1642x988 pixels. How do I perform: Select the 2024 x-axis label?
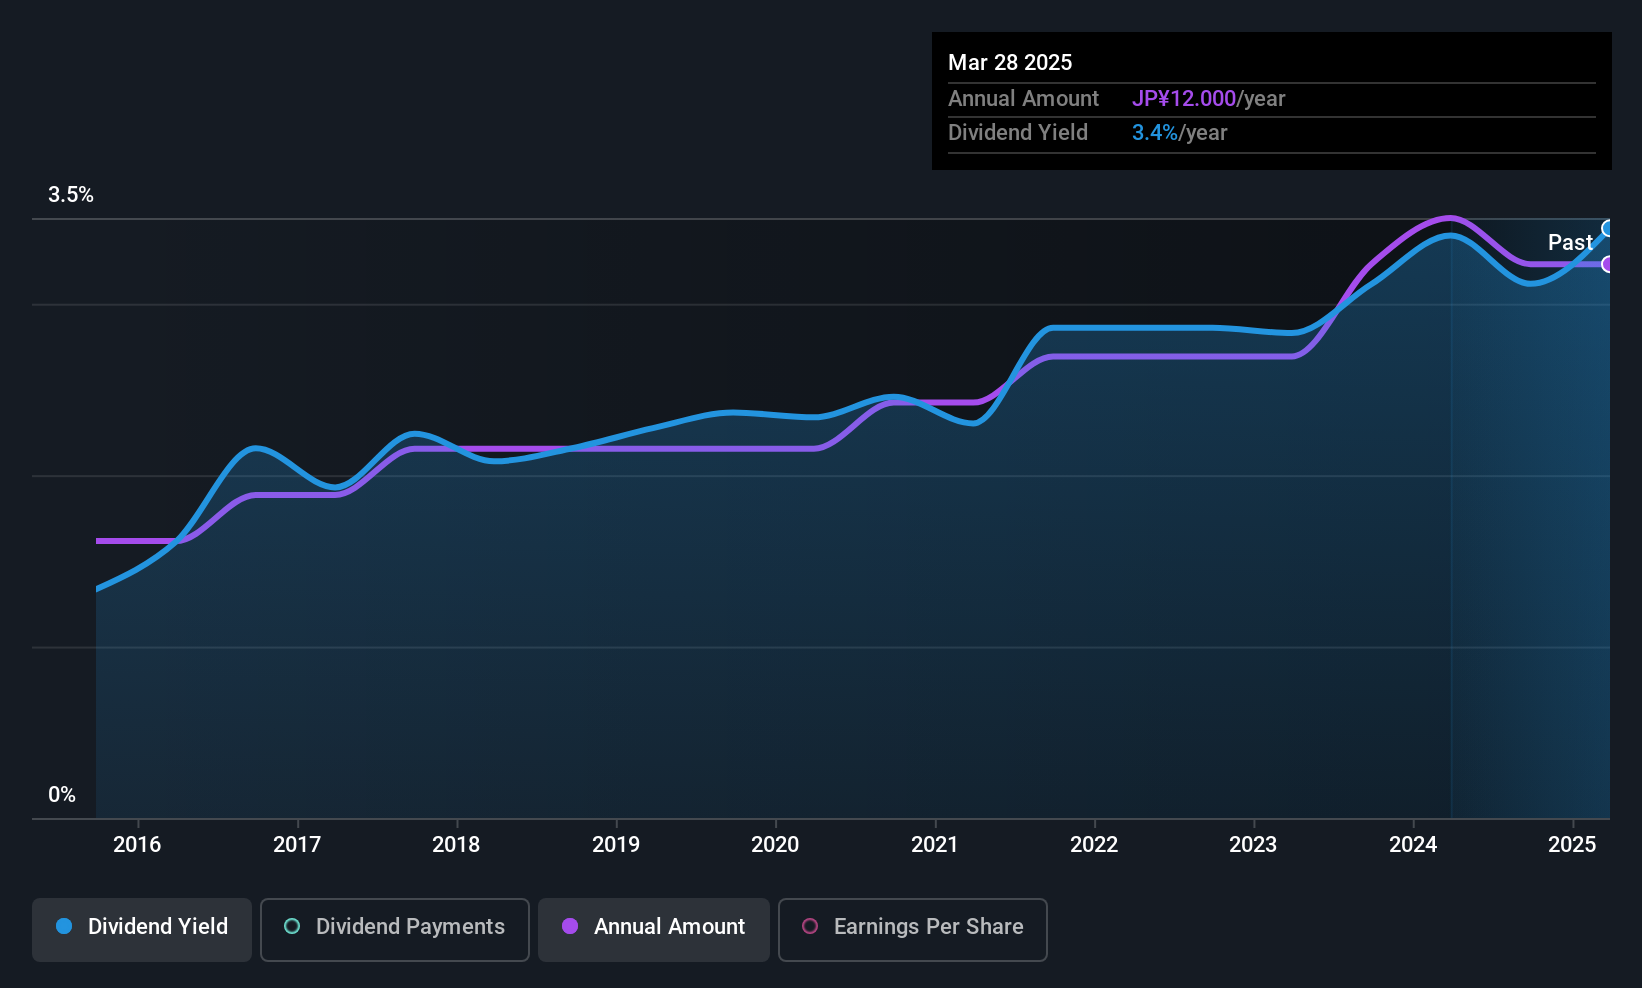1413,844
